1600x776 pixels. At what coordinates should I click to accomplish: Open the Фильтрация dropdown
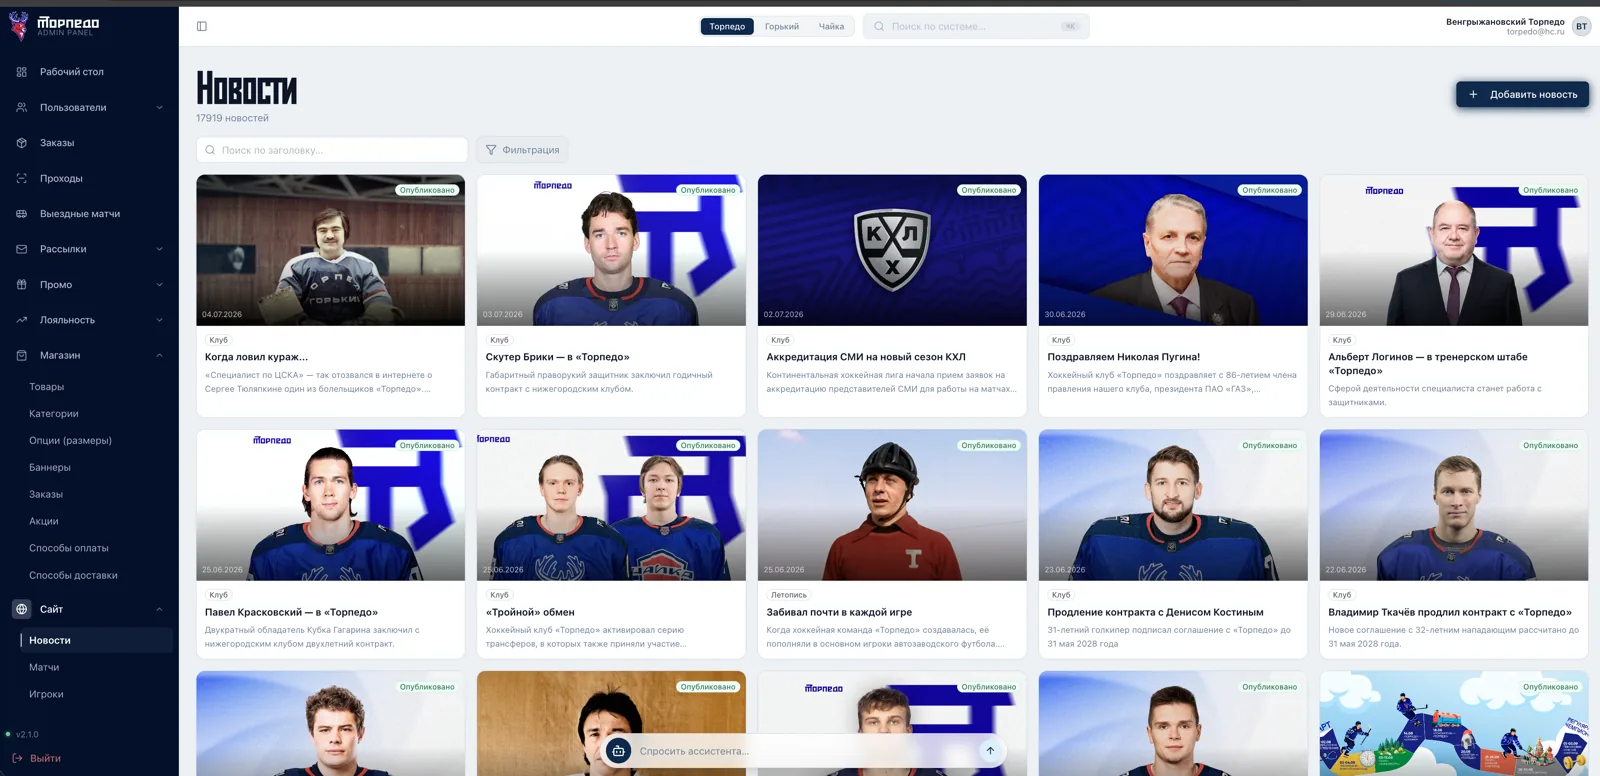tap(522, 150)
